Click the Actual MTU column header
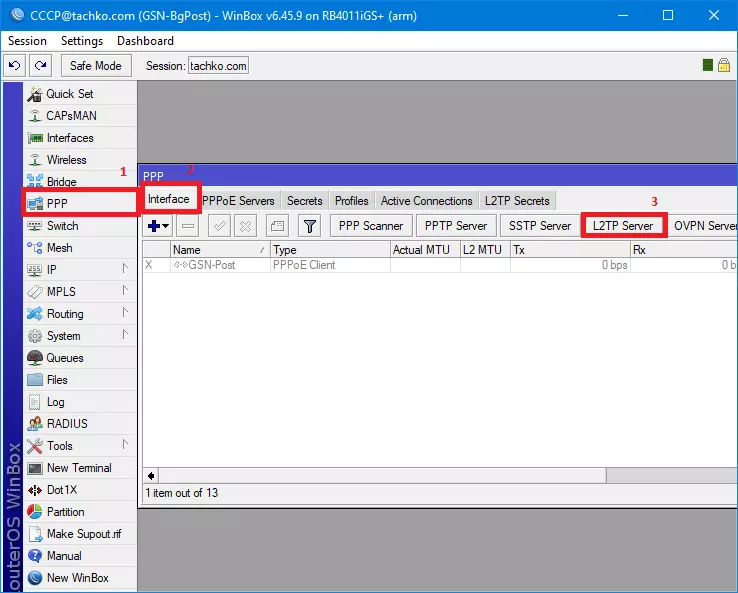738x593 pixels. click(425, 250)
